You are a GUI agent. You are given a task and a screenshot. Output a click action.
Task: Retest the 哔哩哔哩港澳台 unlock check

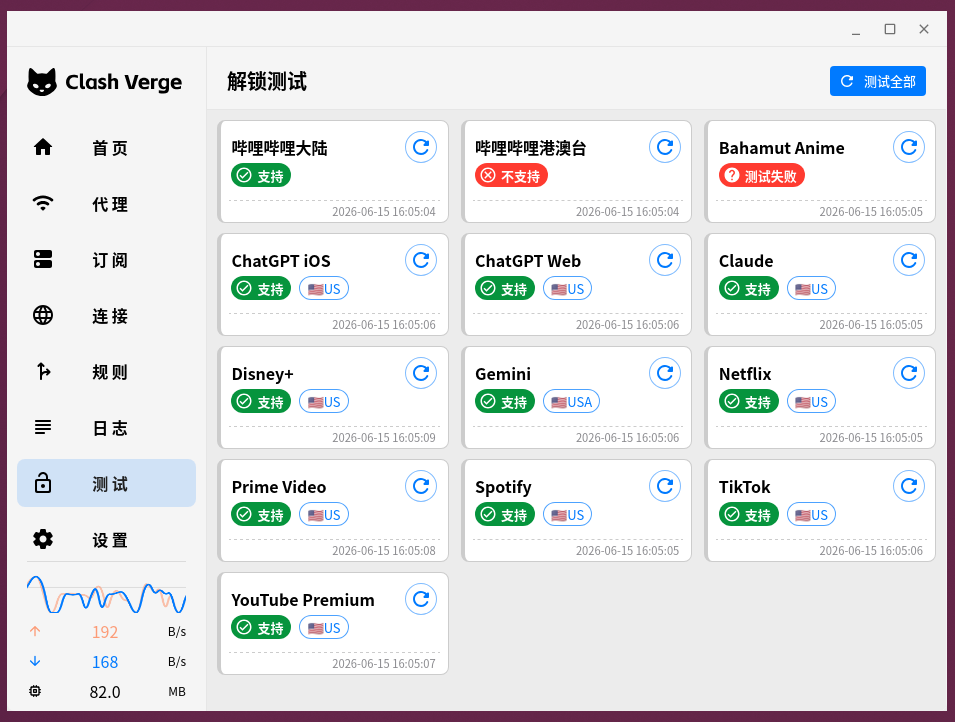[x=664, y=147]
